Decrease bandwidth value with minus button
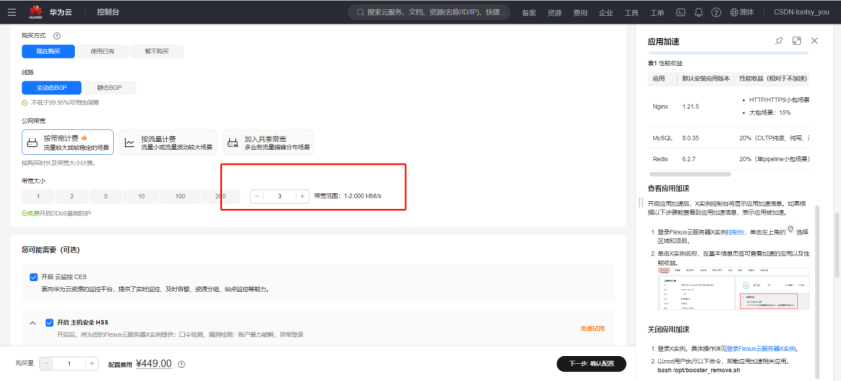 pos(257,196)
